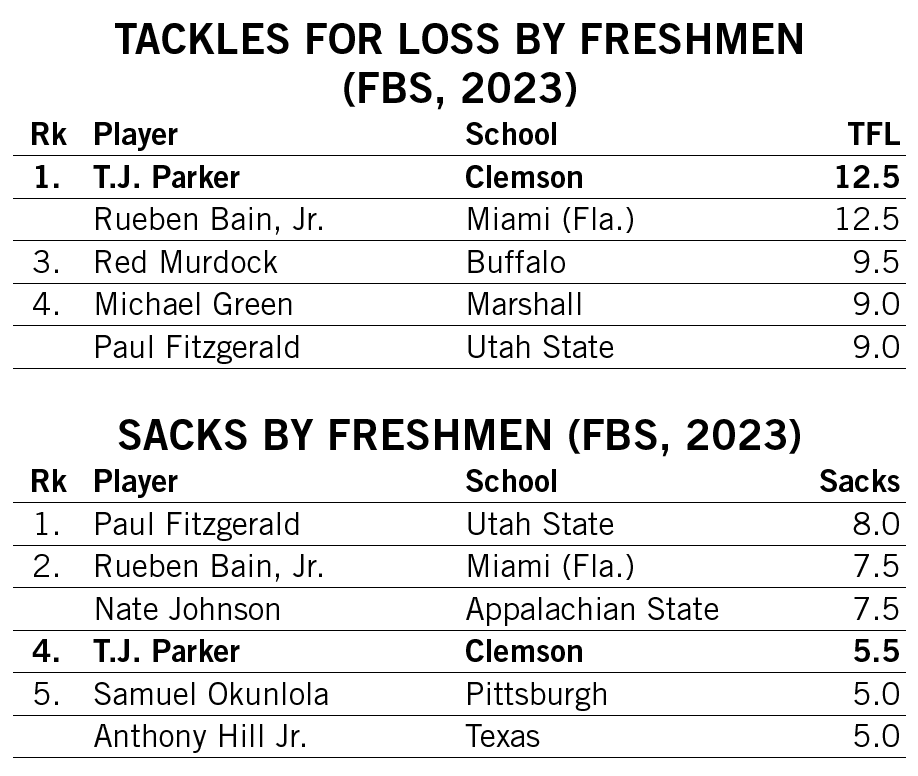Click the Pittsburgh school entry
Screen dimensions: 918x776
click(x=537, y=695)
